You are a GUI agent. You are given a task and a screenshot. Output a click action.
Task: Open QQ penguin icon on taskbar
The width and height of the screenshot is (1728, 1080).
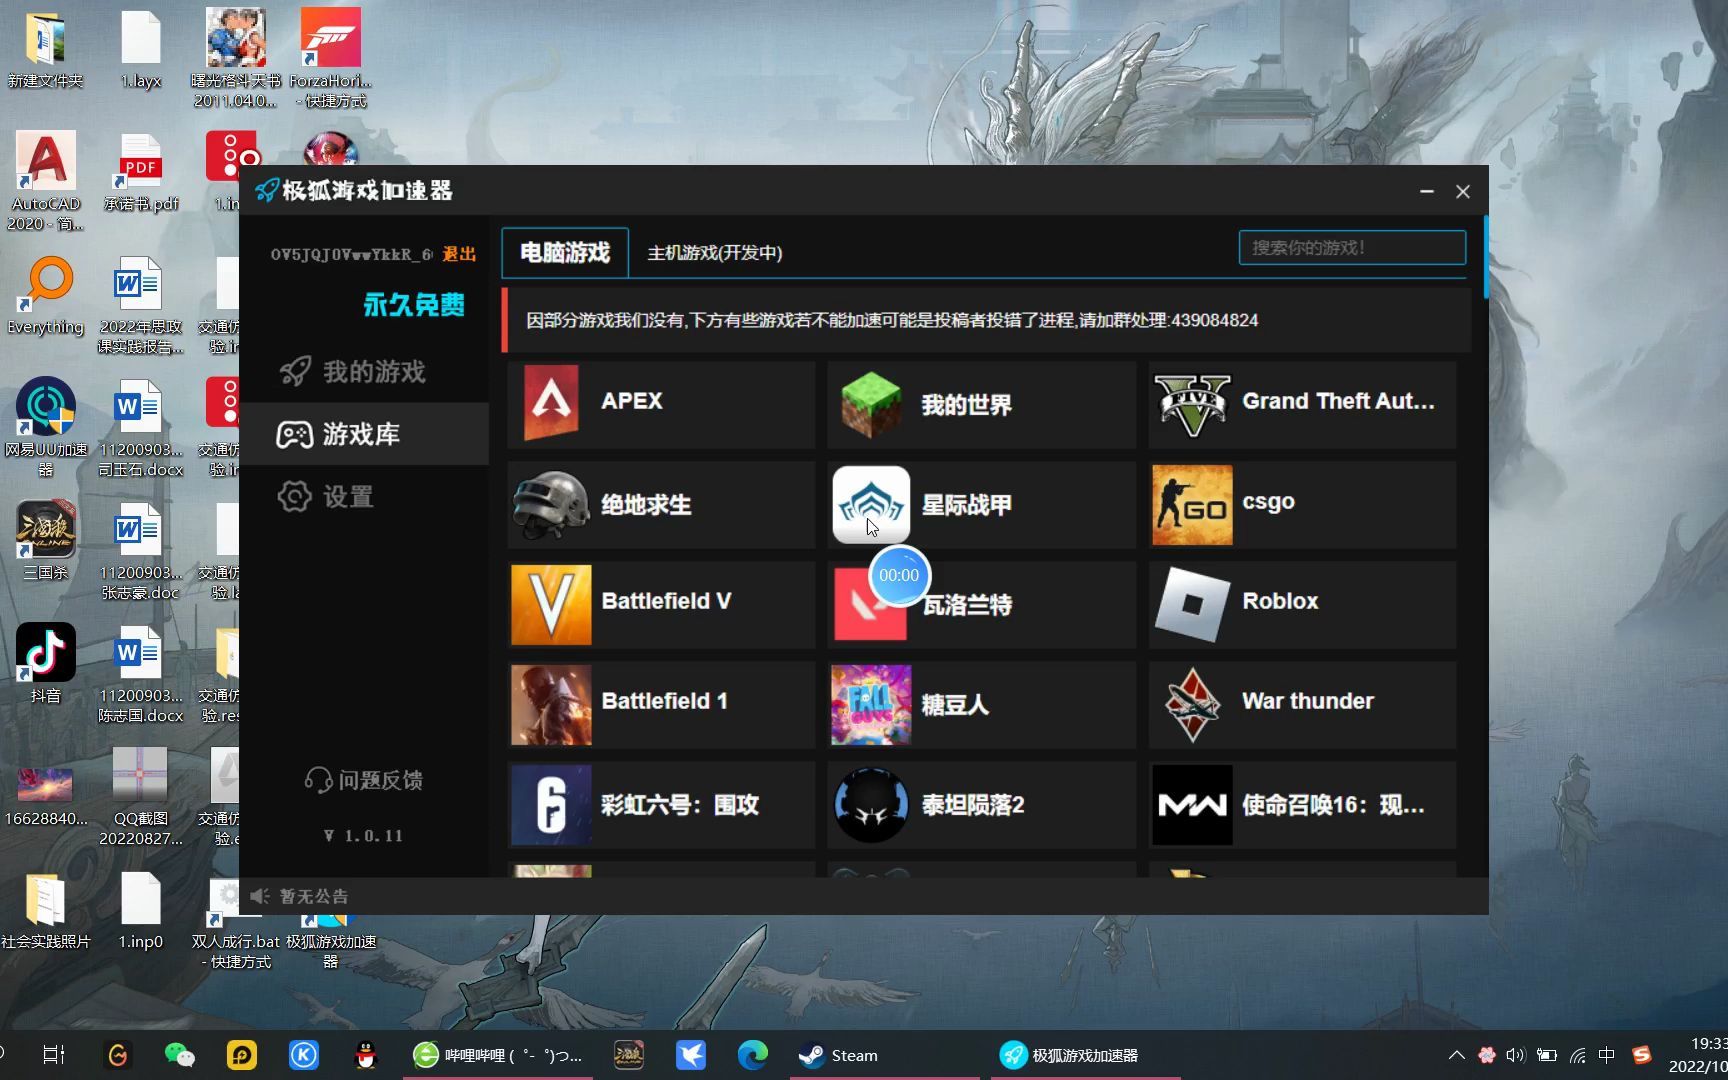click(x=366, y=1055)
